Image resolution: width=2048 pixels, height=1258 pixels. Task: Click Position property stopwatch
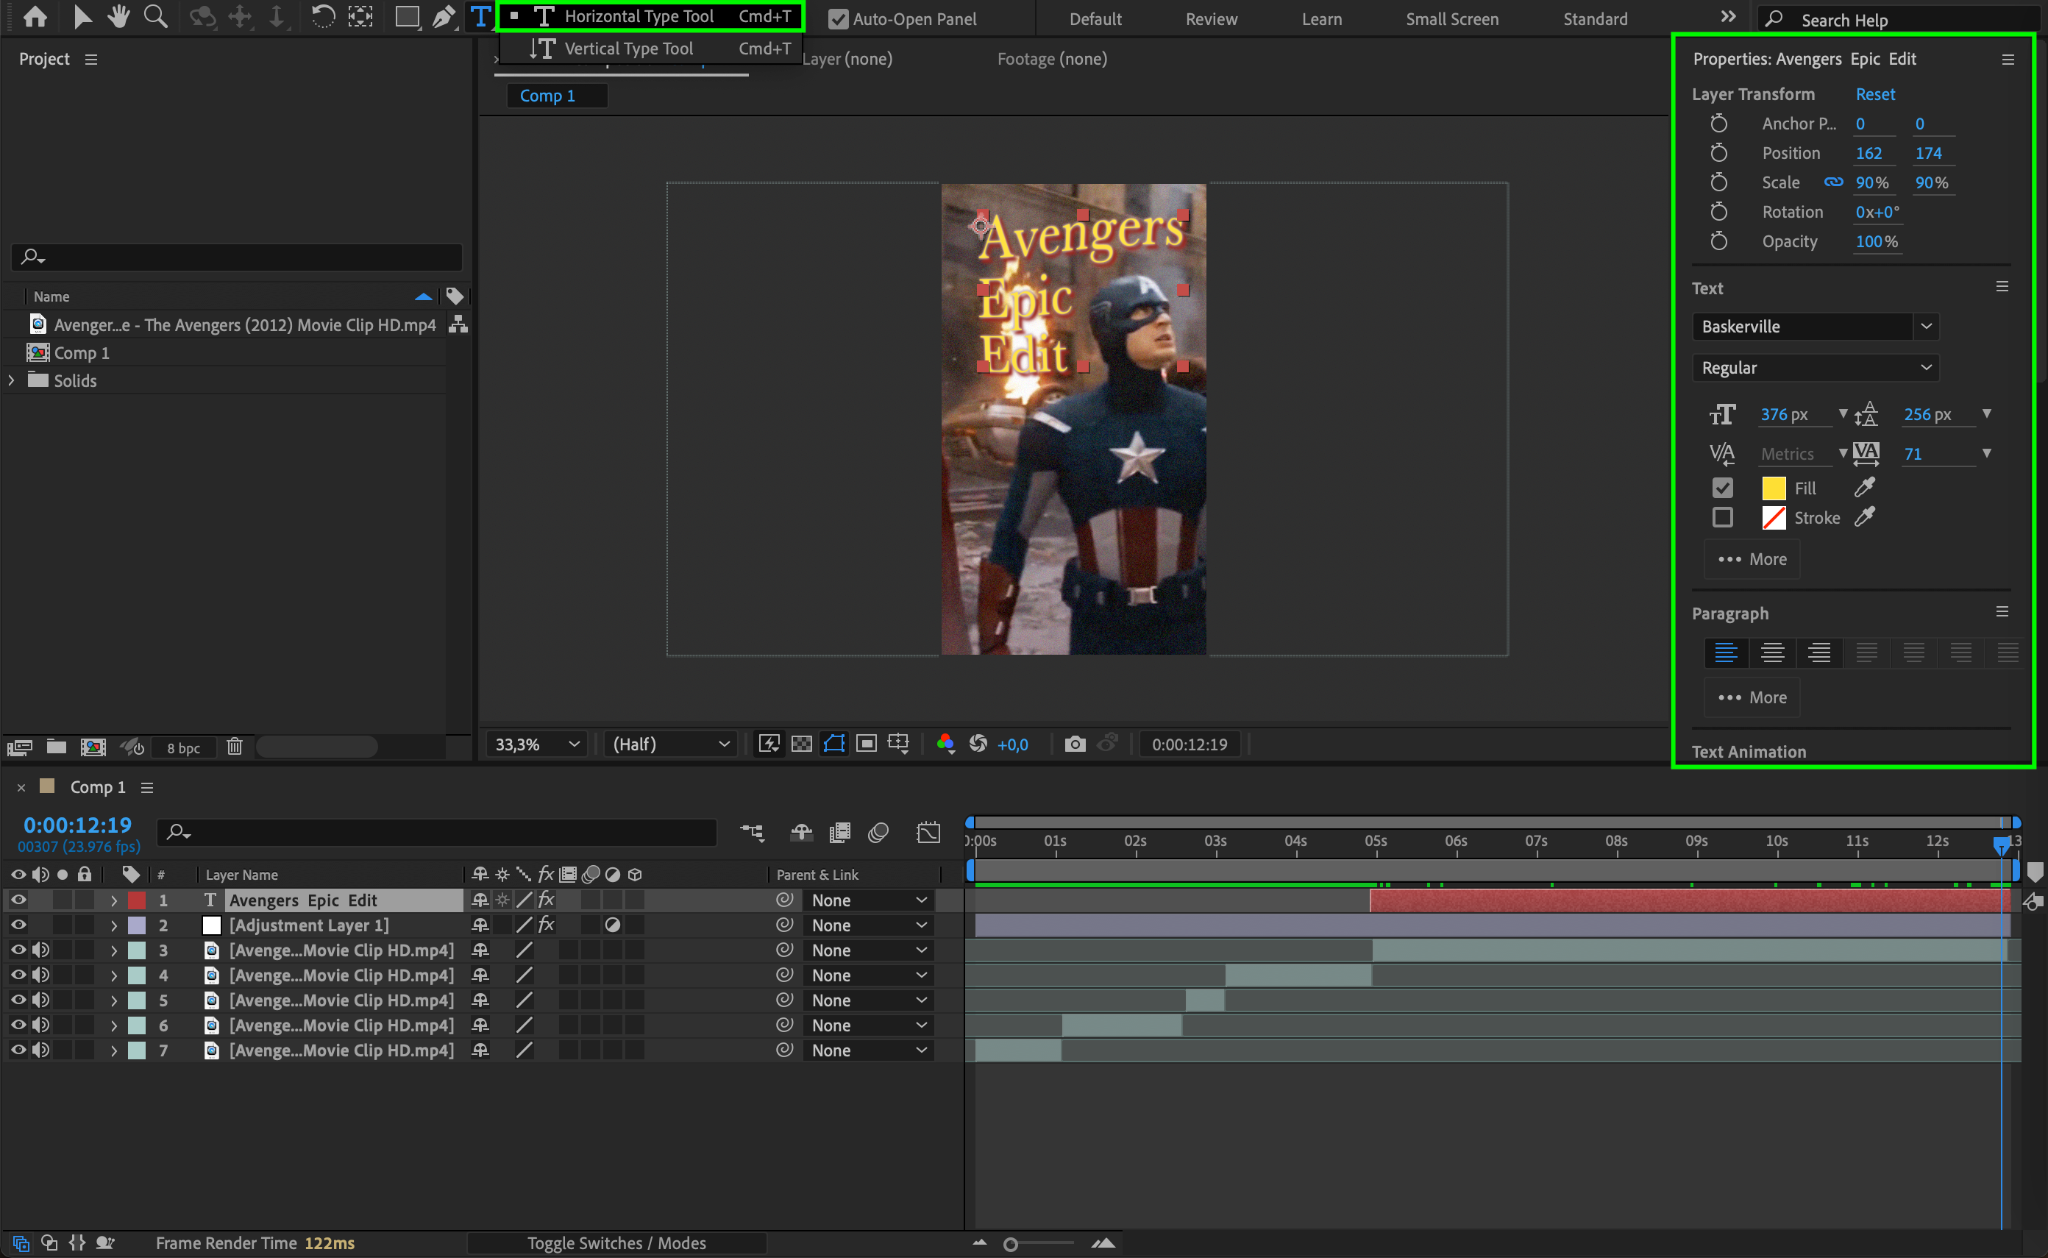(x=1719, y=153)
